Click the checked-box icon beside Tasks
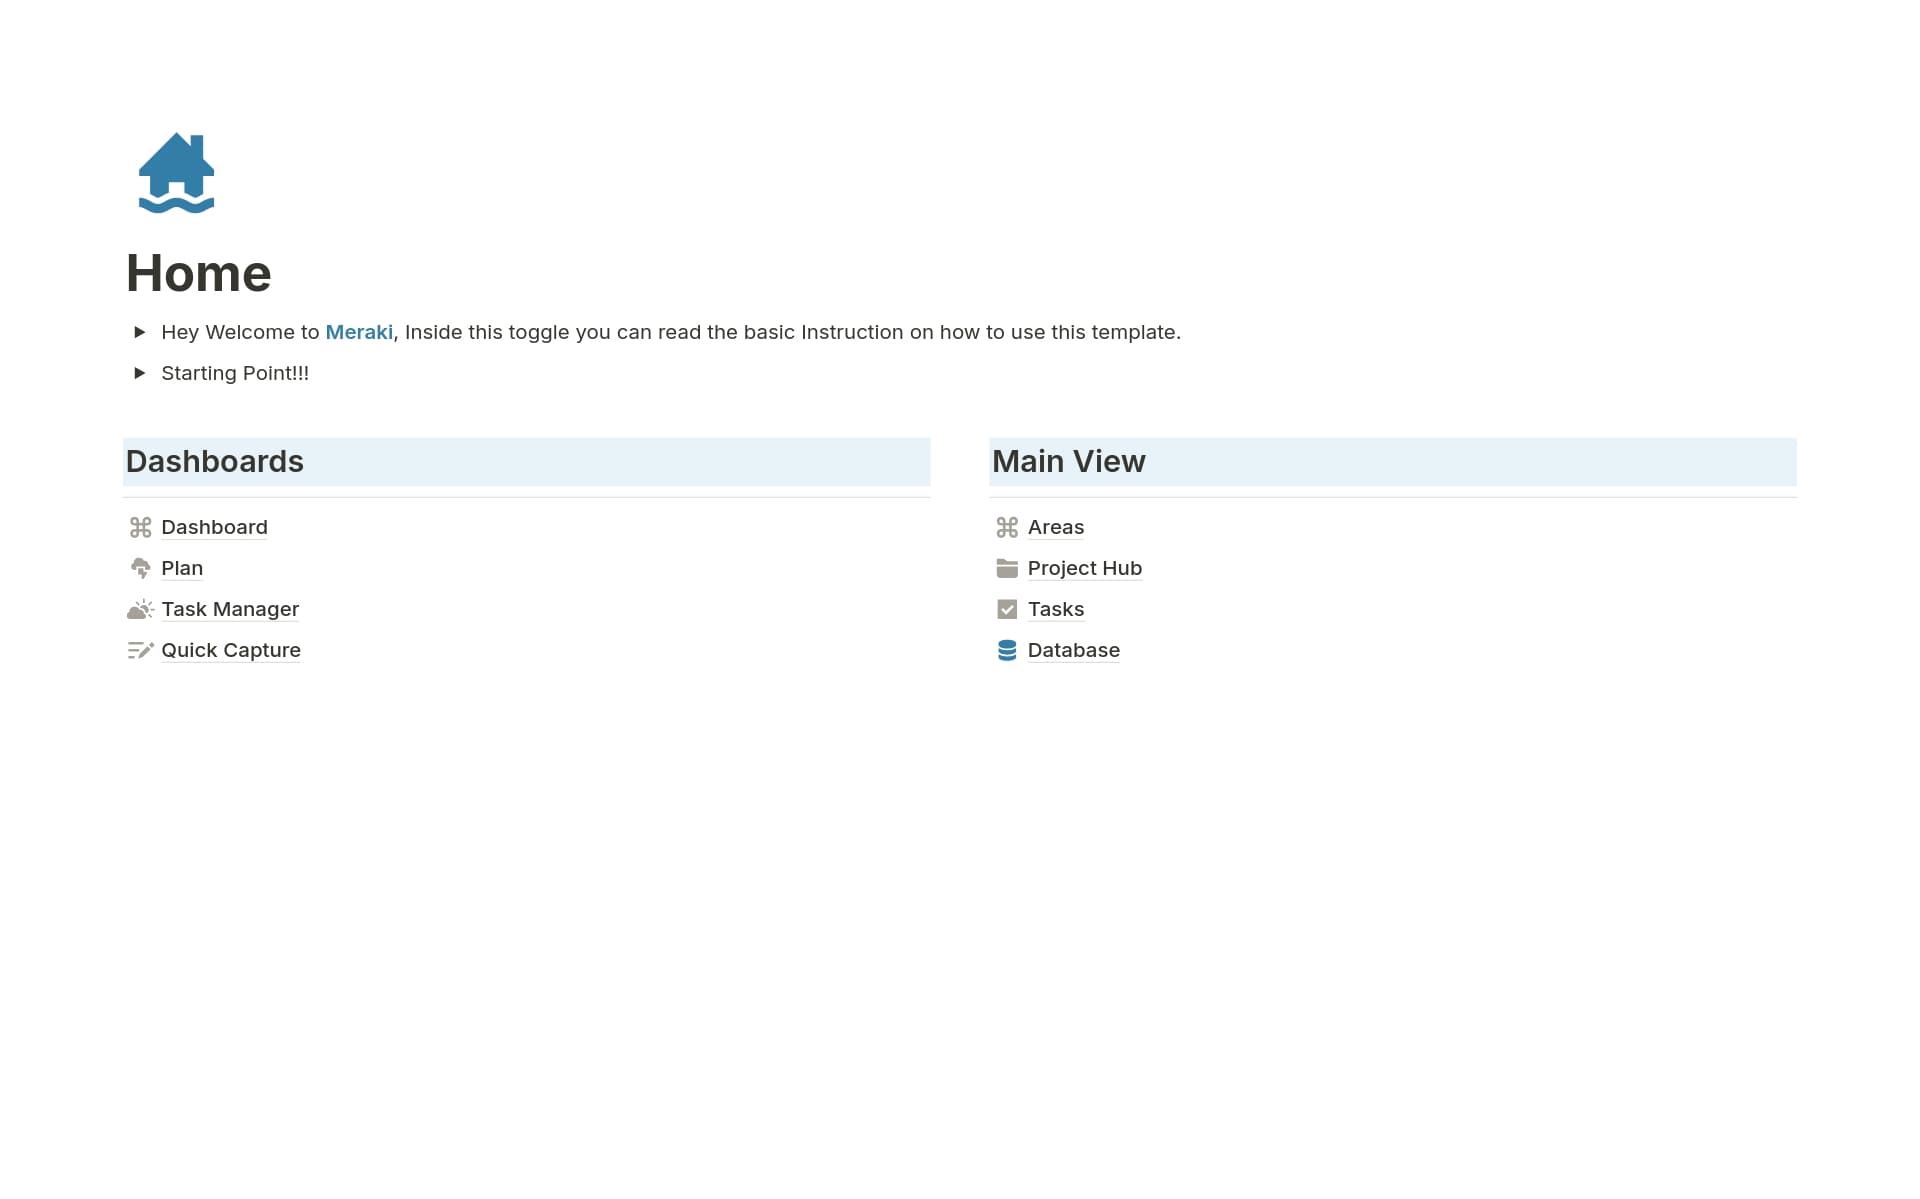 point(1007,608)
